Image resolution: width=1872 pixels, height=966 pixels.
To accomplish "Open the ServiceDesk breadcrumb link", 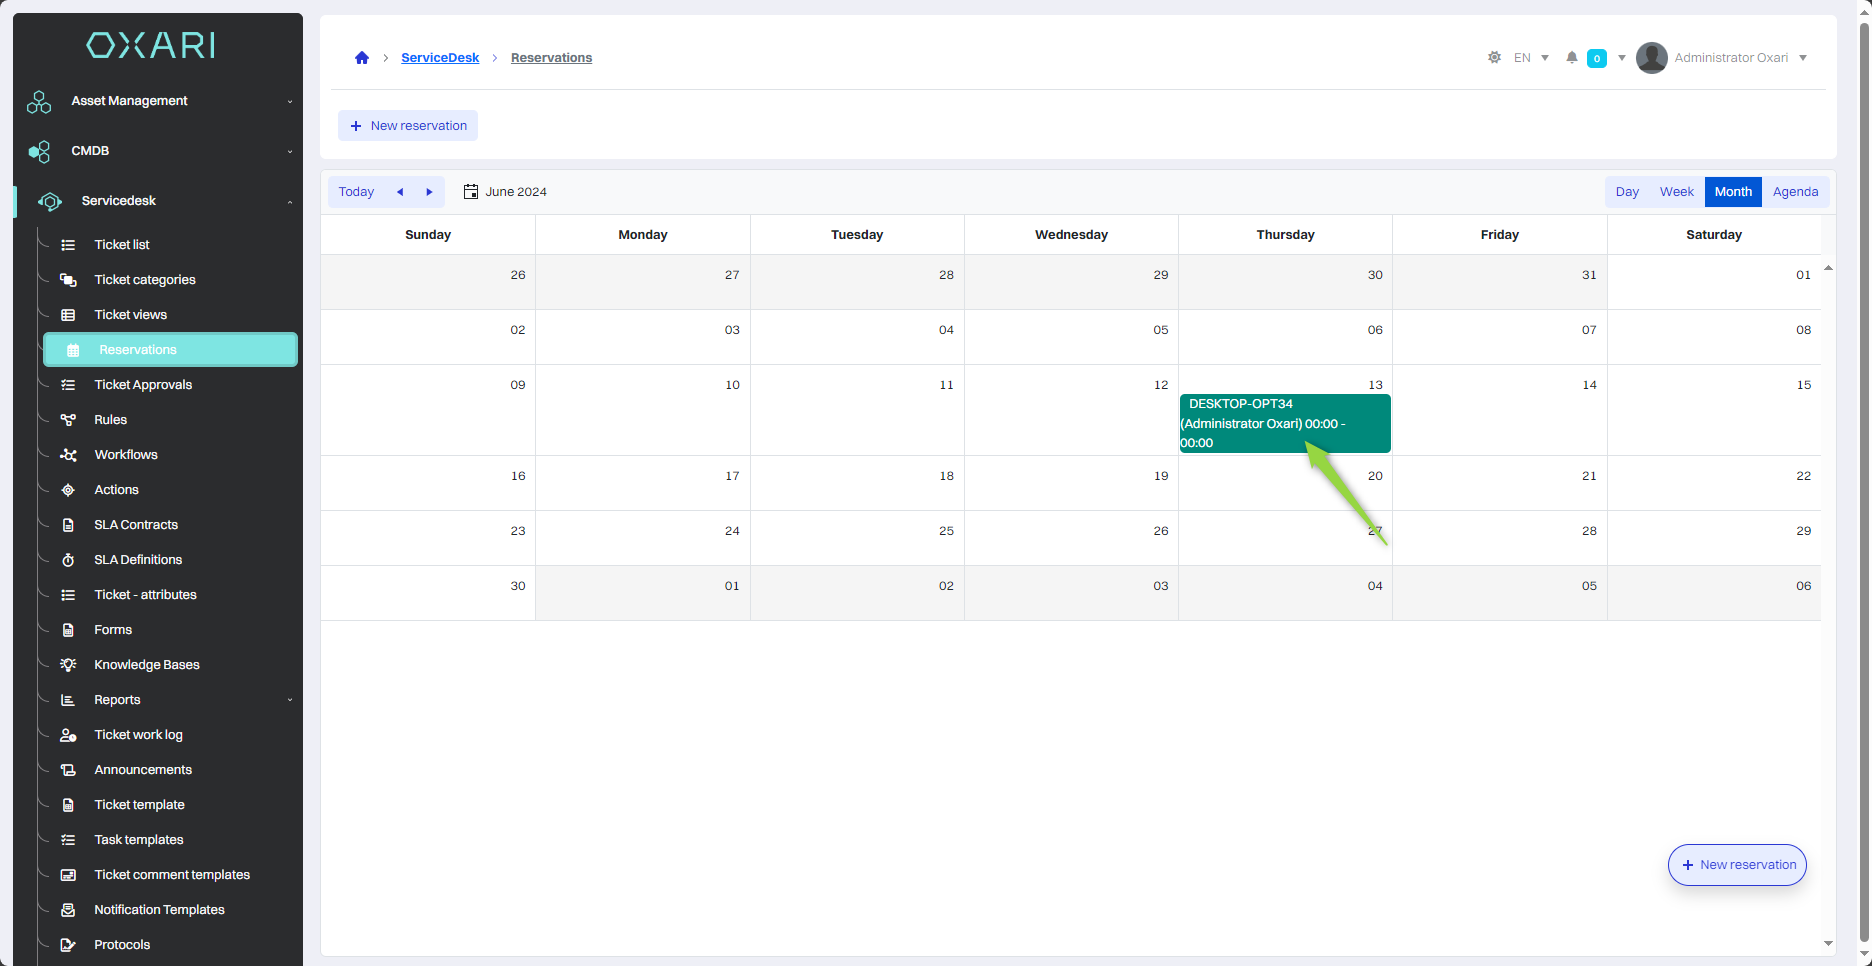I will click(440, 58).
